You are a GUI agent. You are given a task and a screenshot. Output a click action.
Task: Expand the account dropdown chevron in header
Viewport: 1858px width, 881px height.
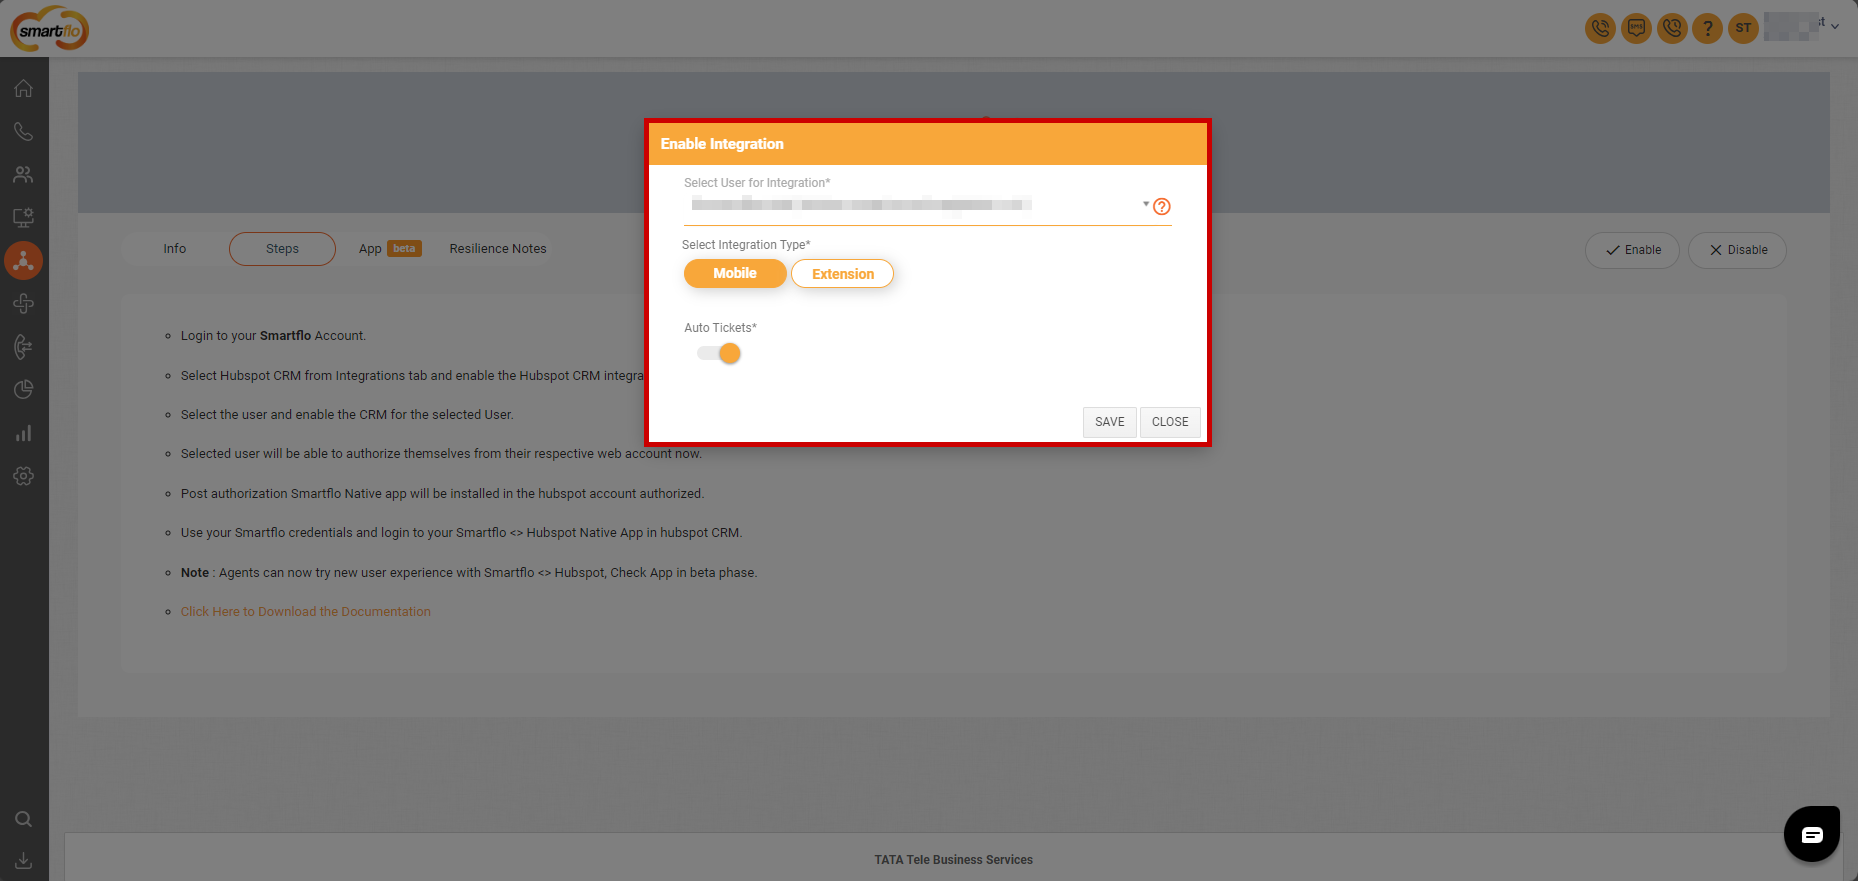tap(1835, 27)
